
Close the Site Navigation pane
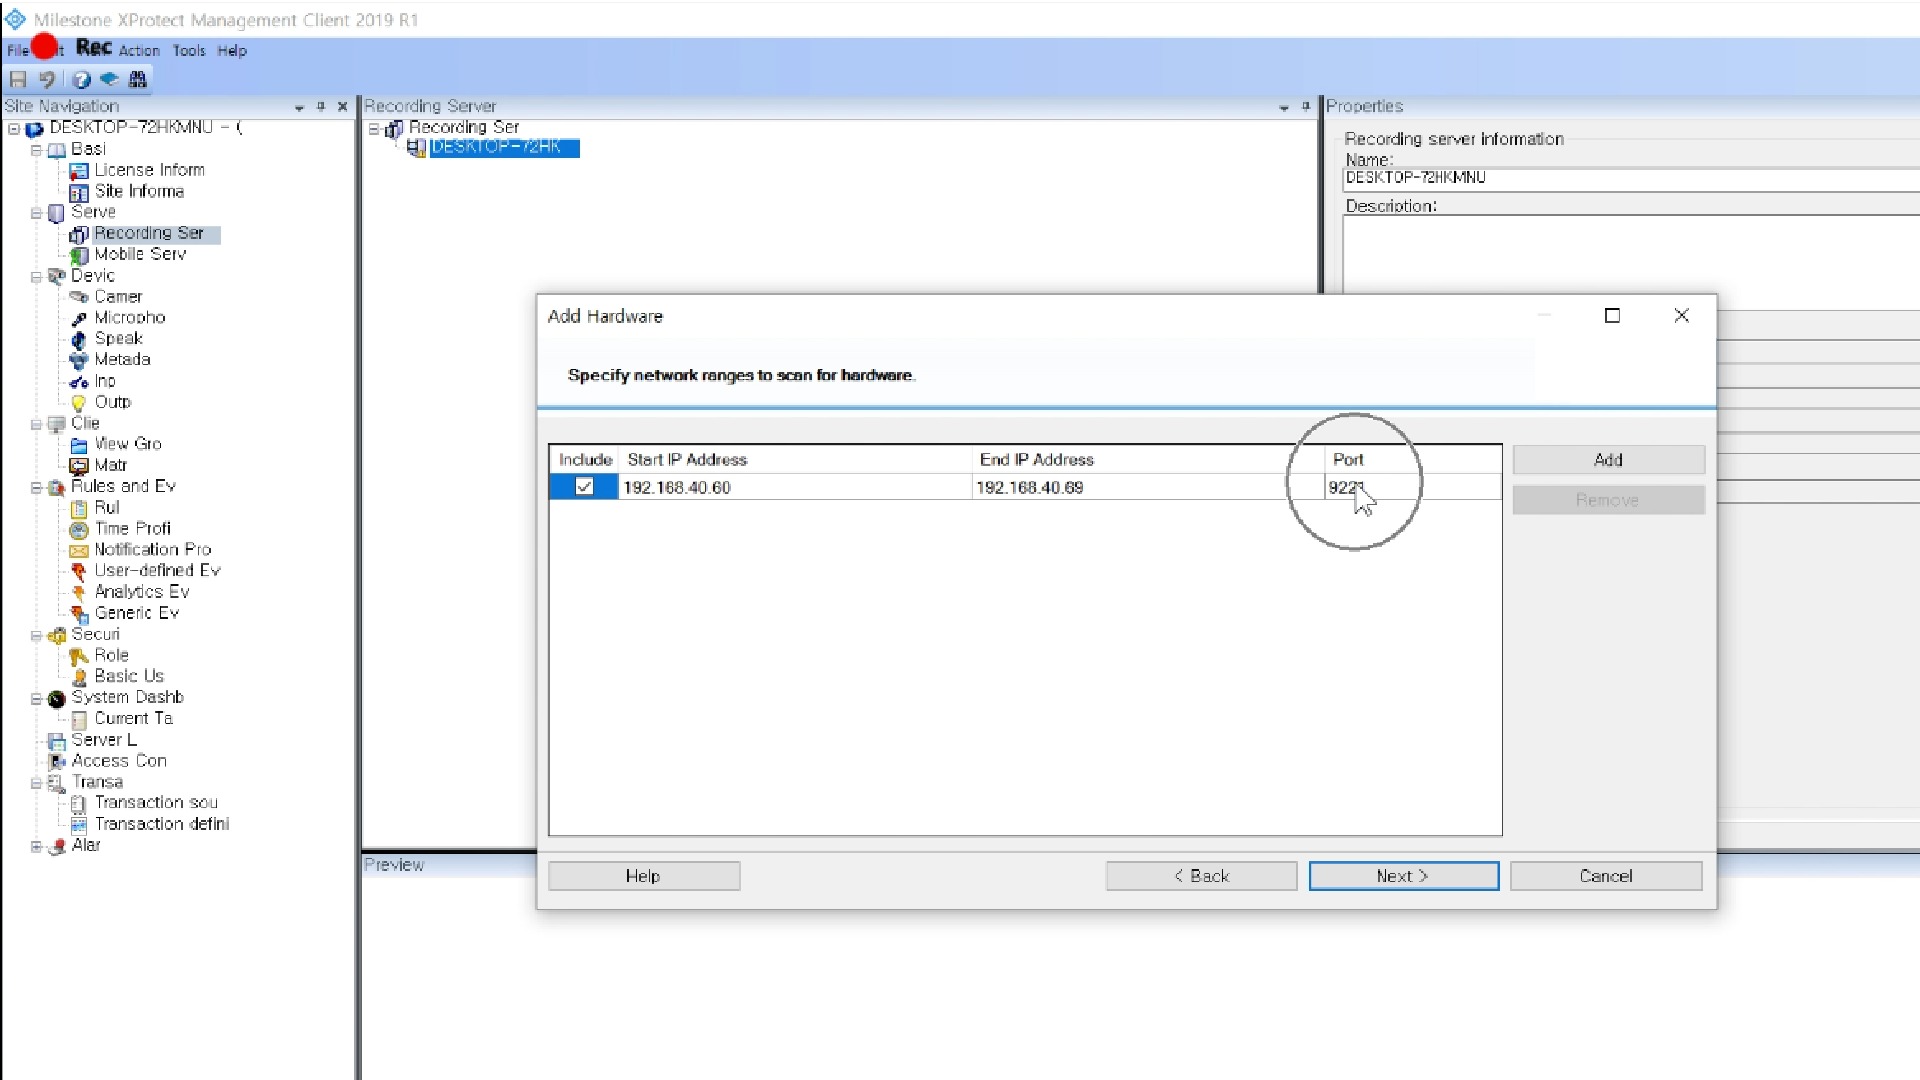click(343, 106)
